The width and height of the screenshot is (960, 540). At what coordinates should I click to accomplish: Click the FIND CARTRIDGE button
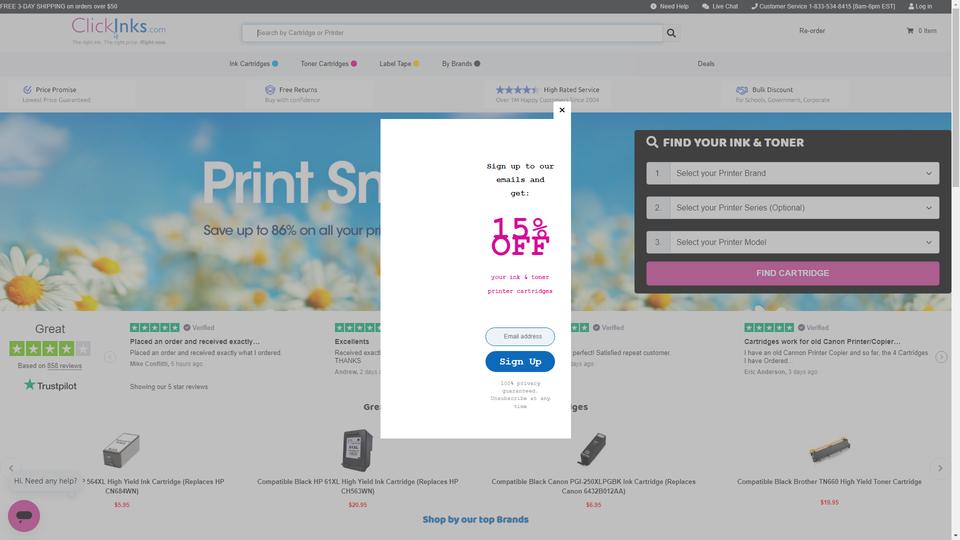792,273
